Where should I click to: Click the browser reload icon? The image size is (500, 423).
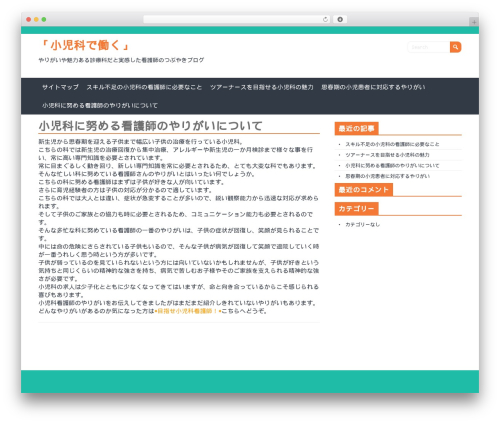click(325, 19)
